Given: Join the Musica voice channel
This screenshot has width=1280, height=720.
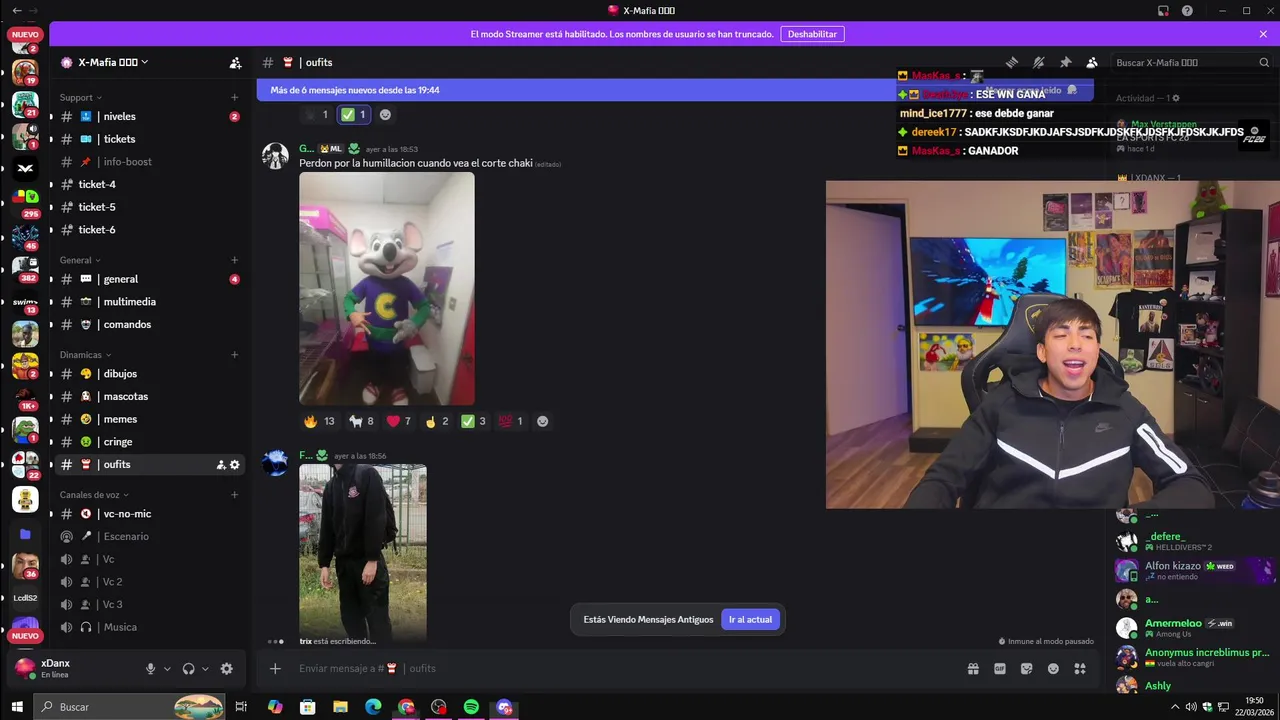Looking at the screenshot, I should pos(150,627).
